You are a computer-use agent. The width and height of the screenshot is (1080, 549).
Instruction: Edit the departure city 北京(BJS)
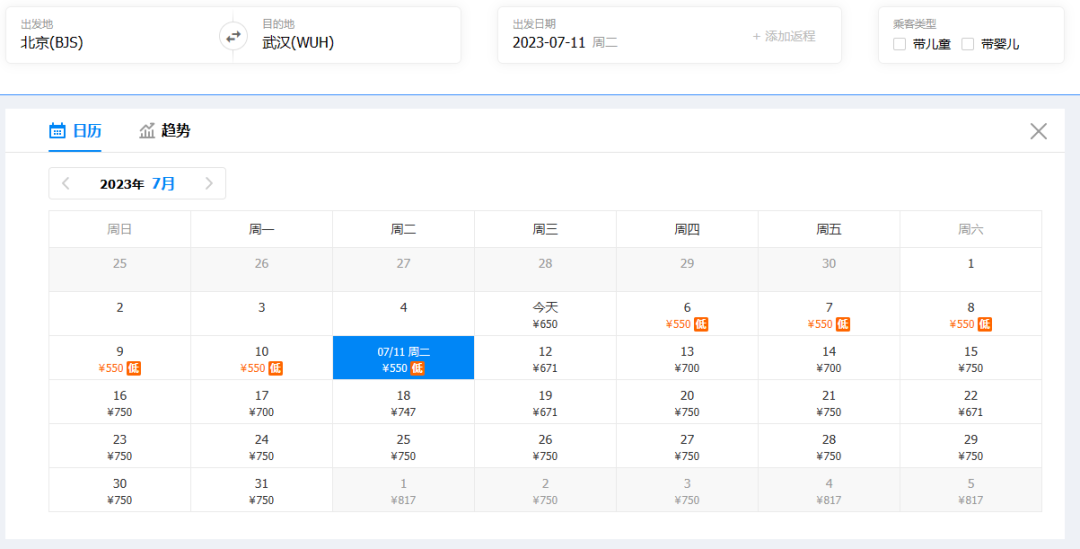pos(52,43)
